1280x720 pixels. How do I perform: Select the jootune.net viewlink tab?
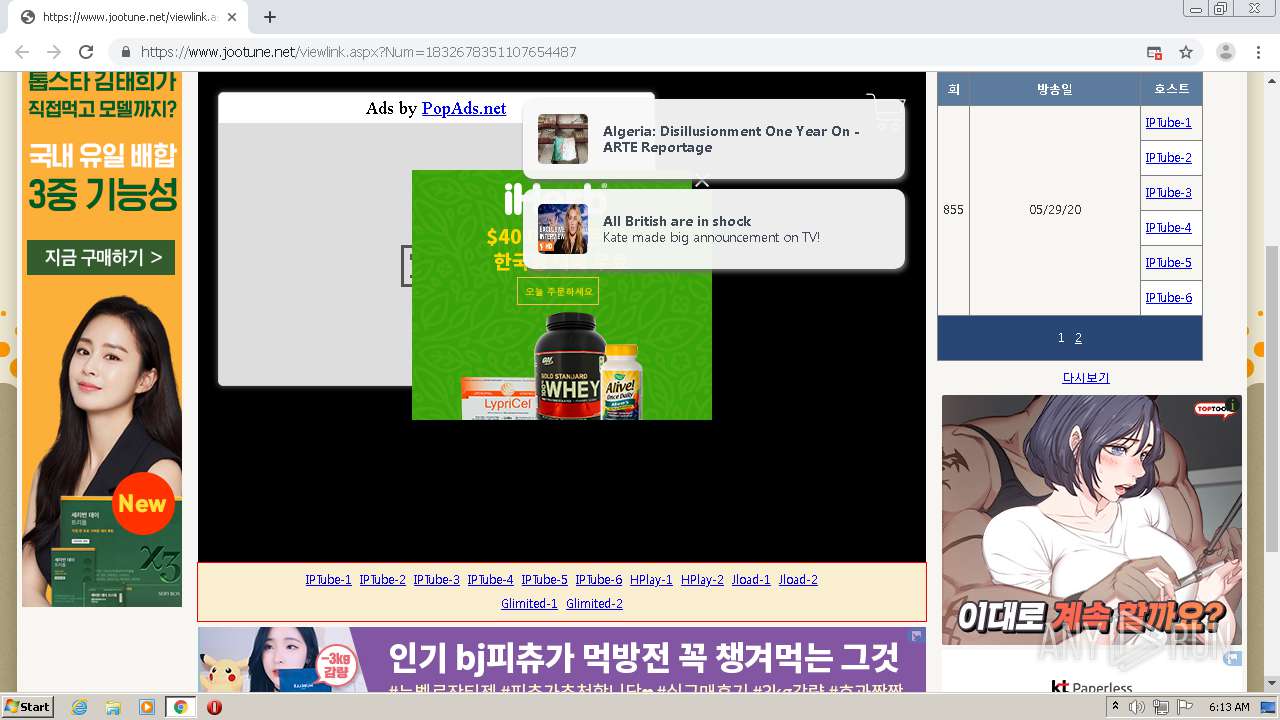click(128, 17)
